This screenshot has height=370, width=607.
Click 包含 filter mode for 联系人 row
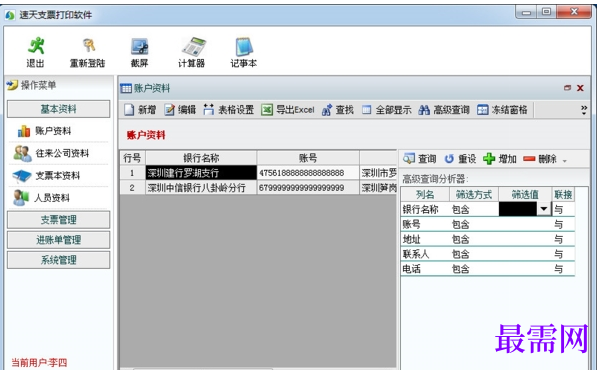coord(461,254)
